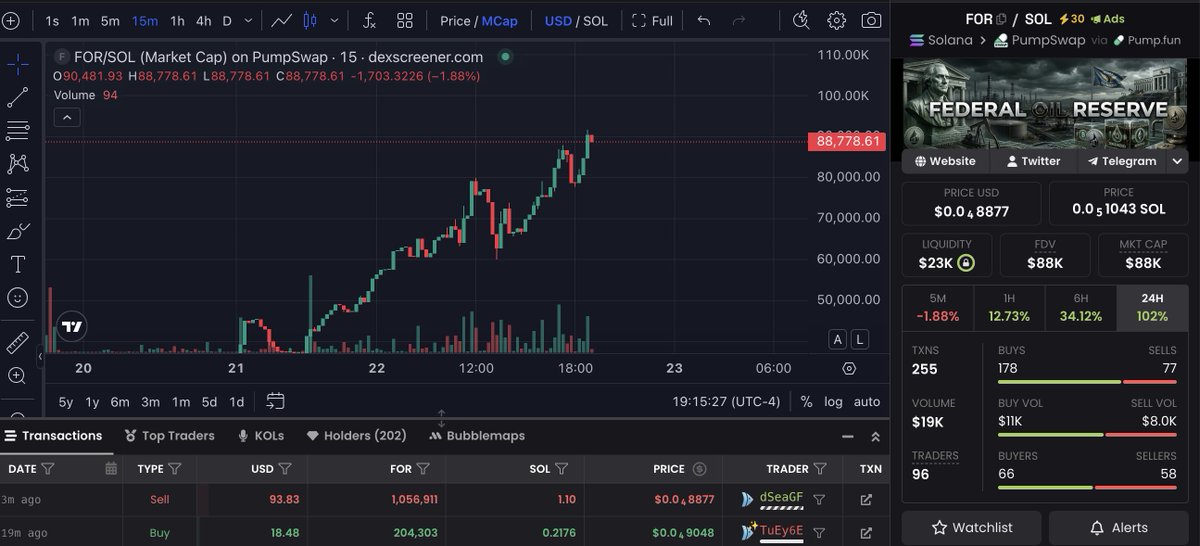Screen dimensions: 1200x546
Task: Select the 24H stats tab
Action: (x=1152, y=307)
